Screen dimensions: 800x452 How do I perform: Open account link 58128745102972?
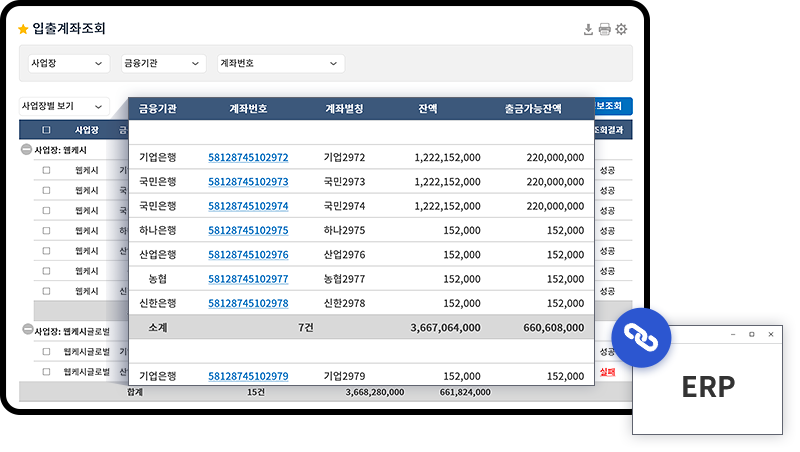(x=248, y=157)
